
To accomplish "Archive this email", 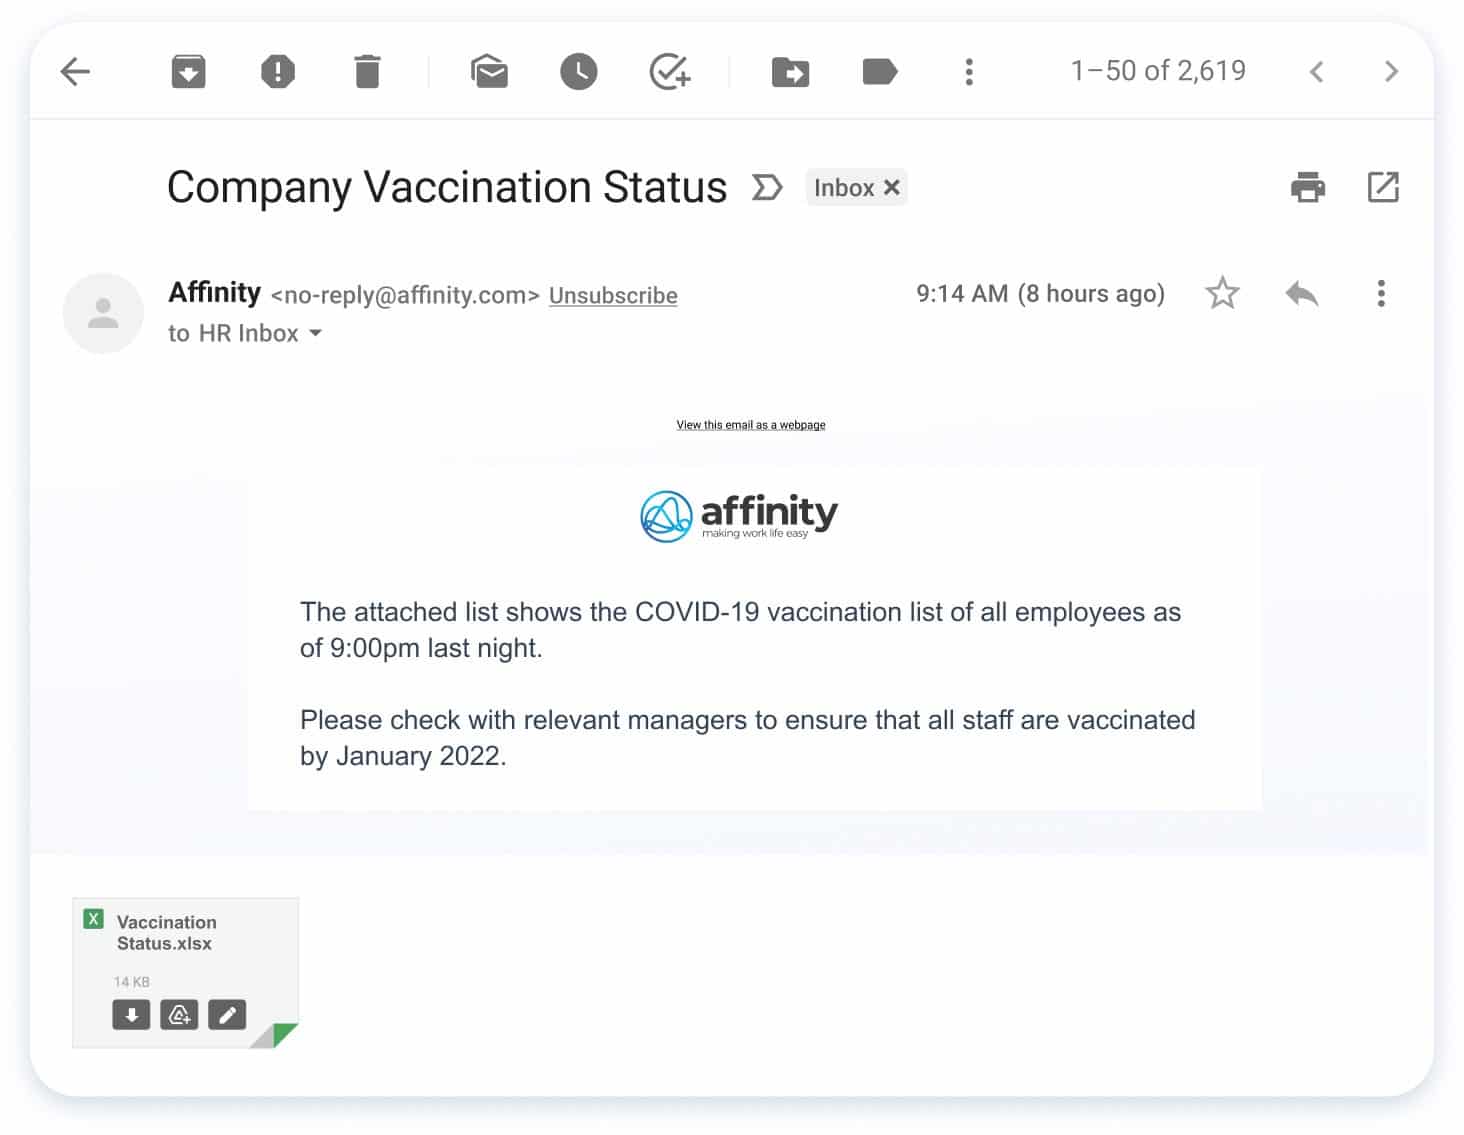I will coord(188,72).
